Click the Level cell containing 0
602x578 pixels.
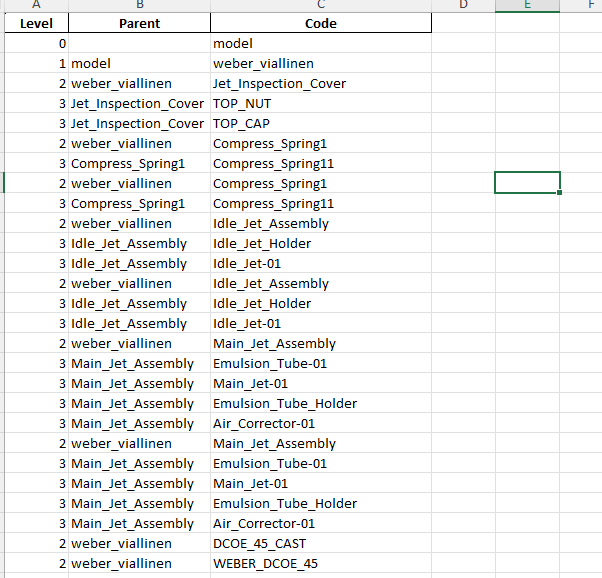click(x=36, y=43)
